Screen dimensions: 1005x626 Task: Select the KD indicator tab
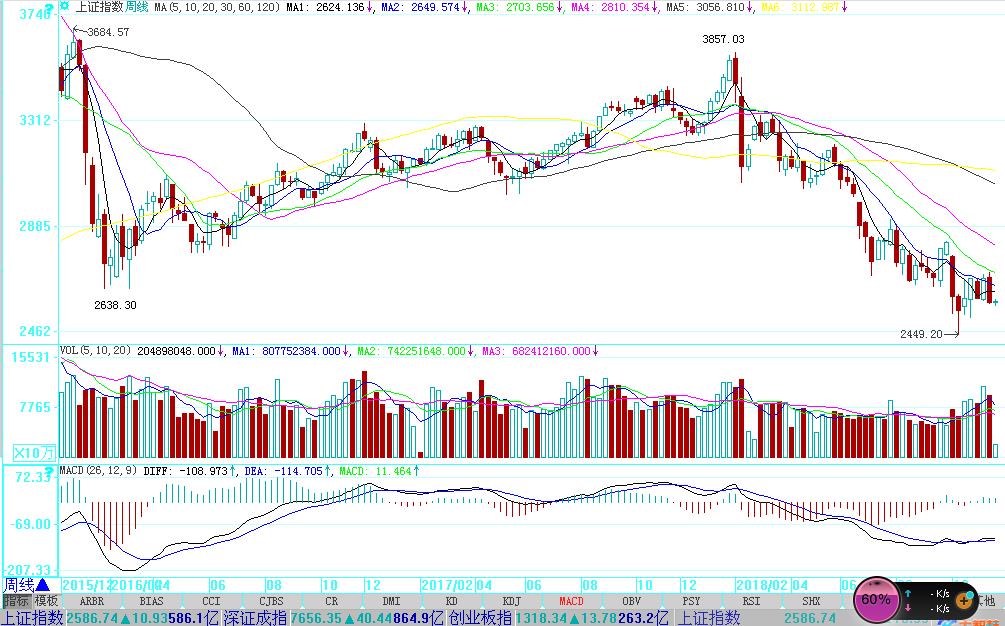click(x=451, y=602)
